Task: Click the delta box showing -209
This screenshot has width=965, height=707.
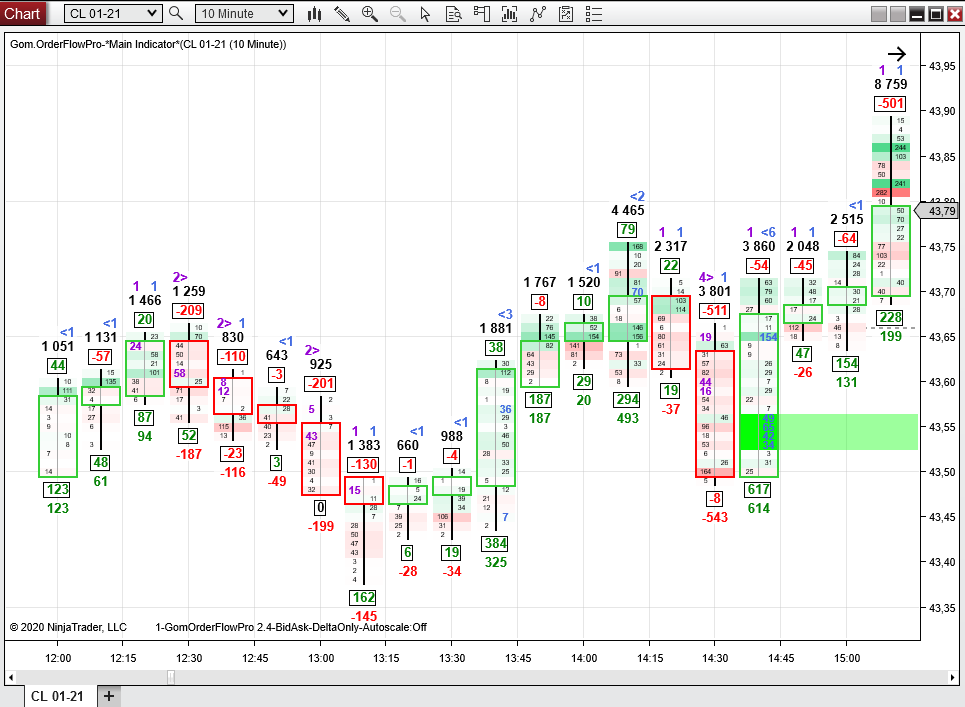Action: pyautogui.click(x=188, y=311)
